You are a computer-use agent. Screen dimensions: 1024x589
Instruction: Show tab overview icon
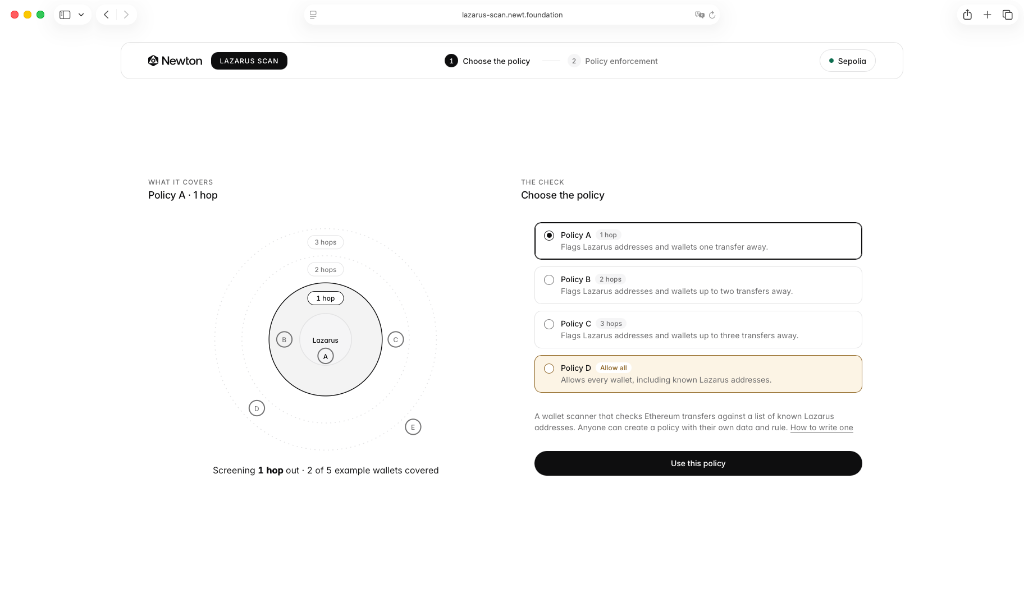pos(1008,14)
